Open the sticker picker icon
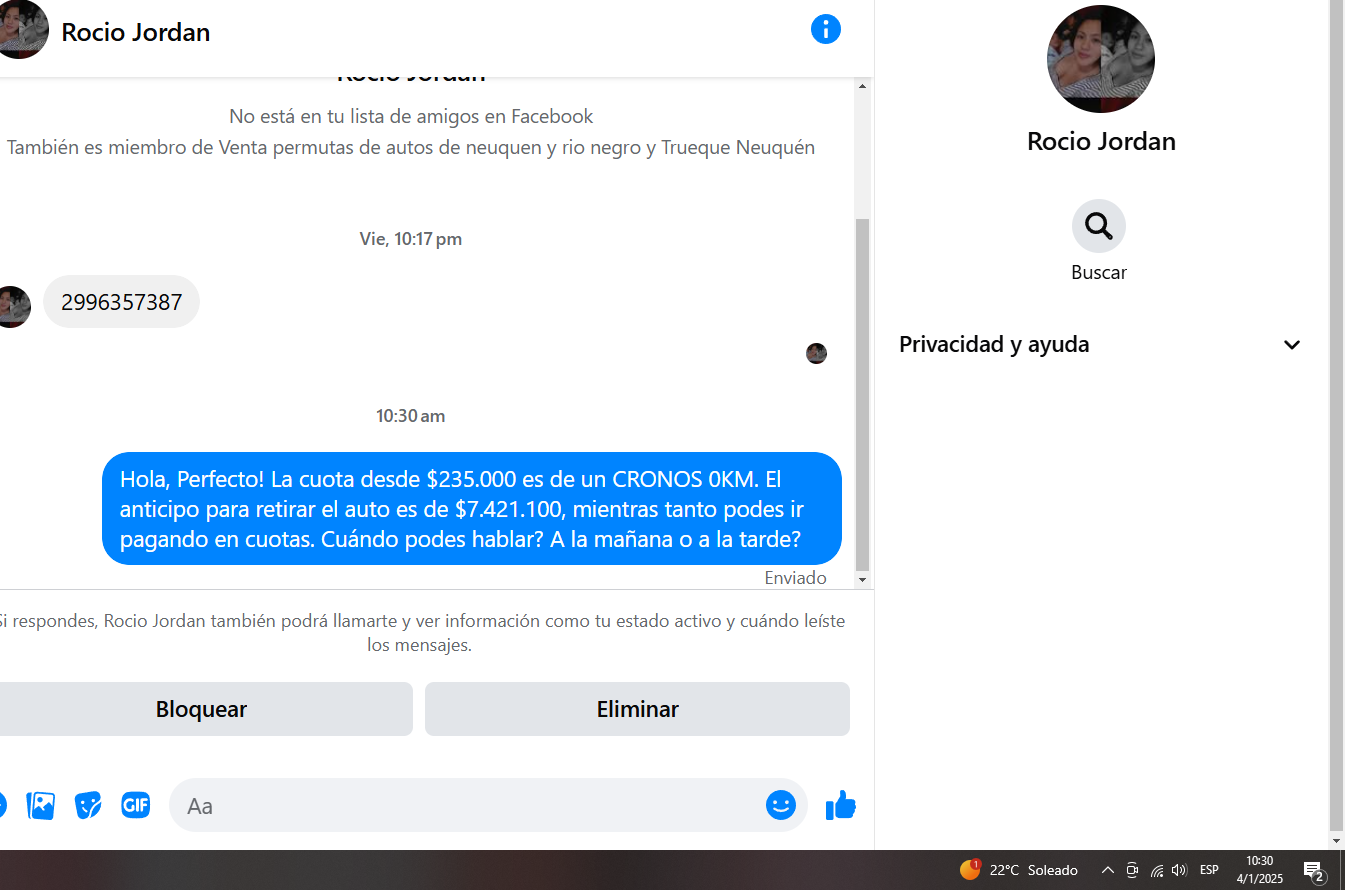This screenshot has height=890, width=1345. (x=88, y=805)
